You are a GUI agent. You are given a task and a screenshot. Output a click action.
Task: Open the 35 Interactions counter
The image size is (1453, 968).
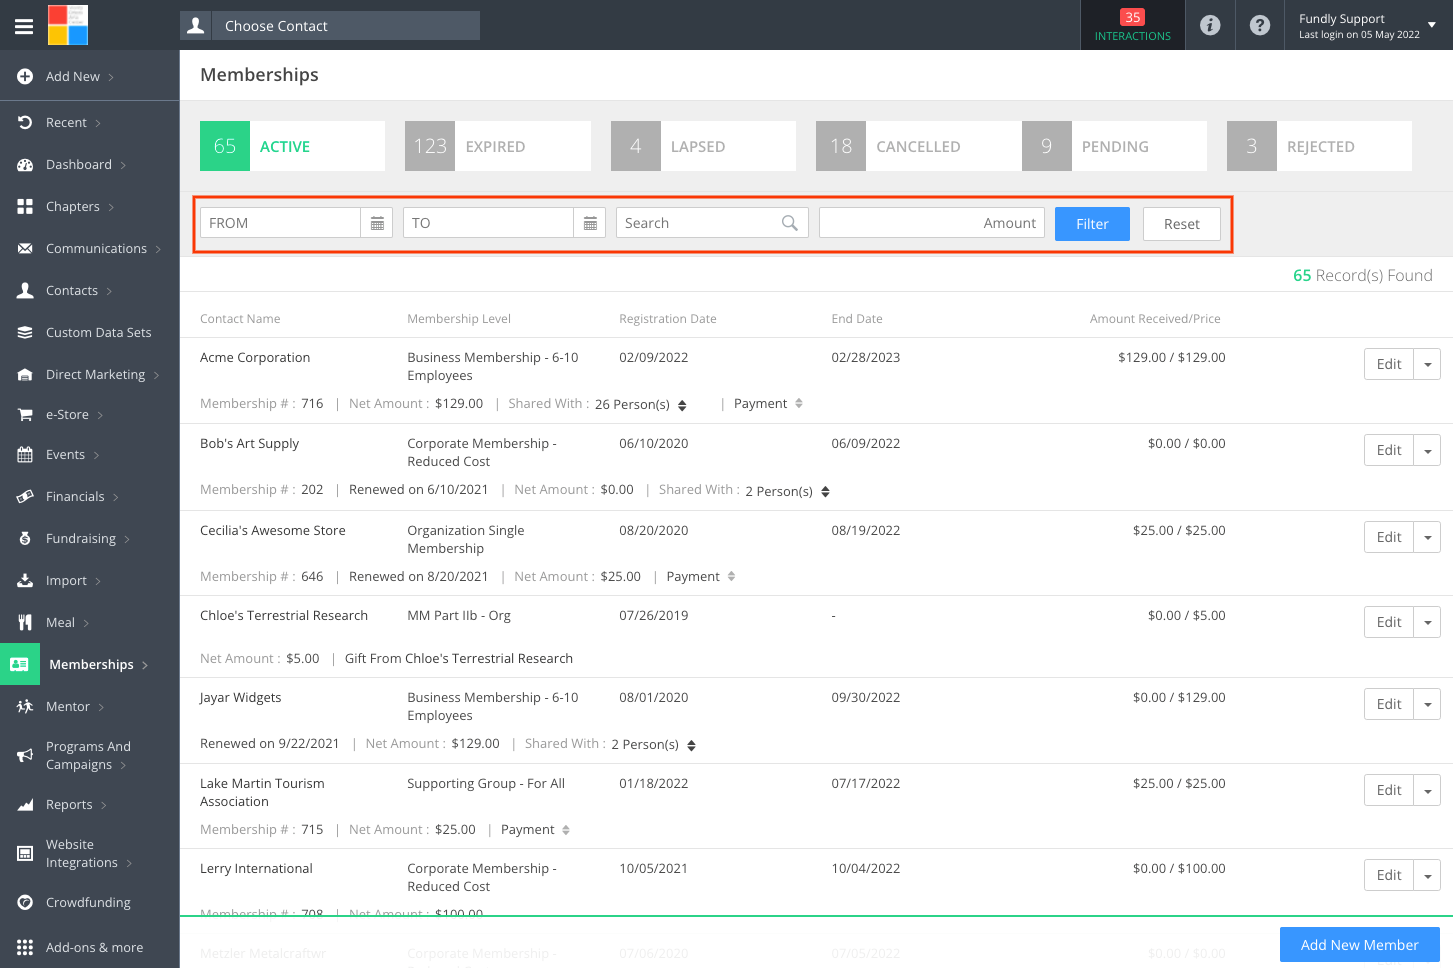coord(1133,25)
